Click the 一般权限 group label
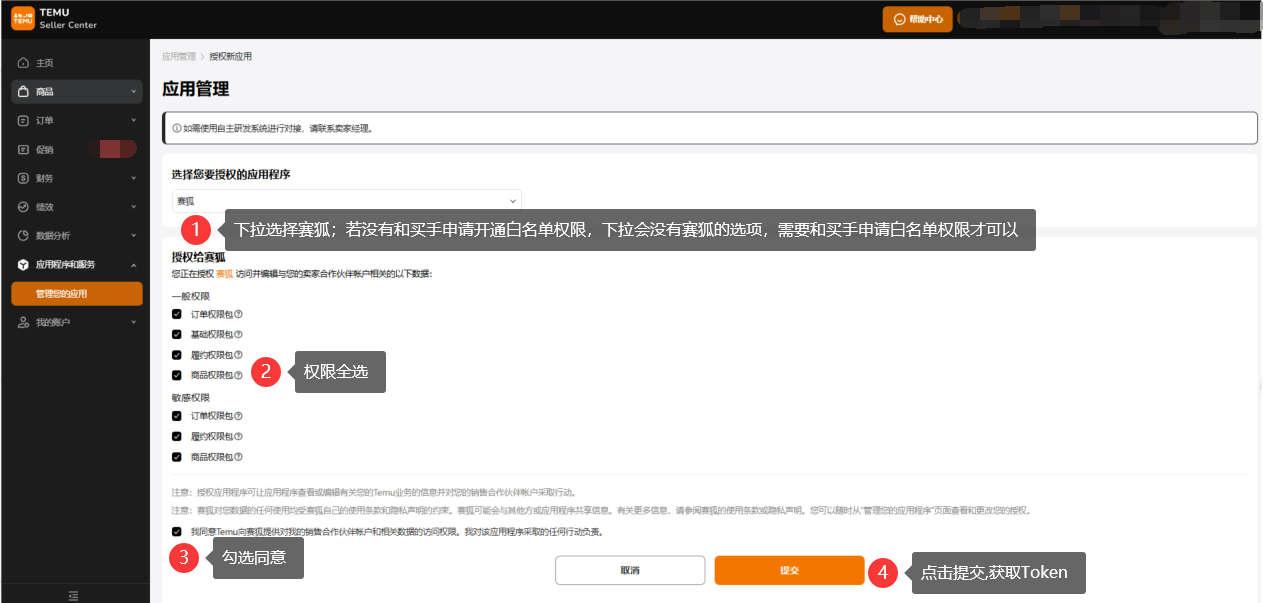The image size is (1263, 603). [x=190, y=295]
